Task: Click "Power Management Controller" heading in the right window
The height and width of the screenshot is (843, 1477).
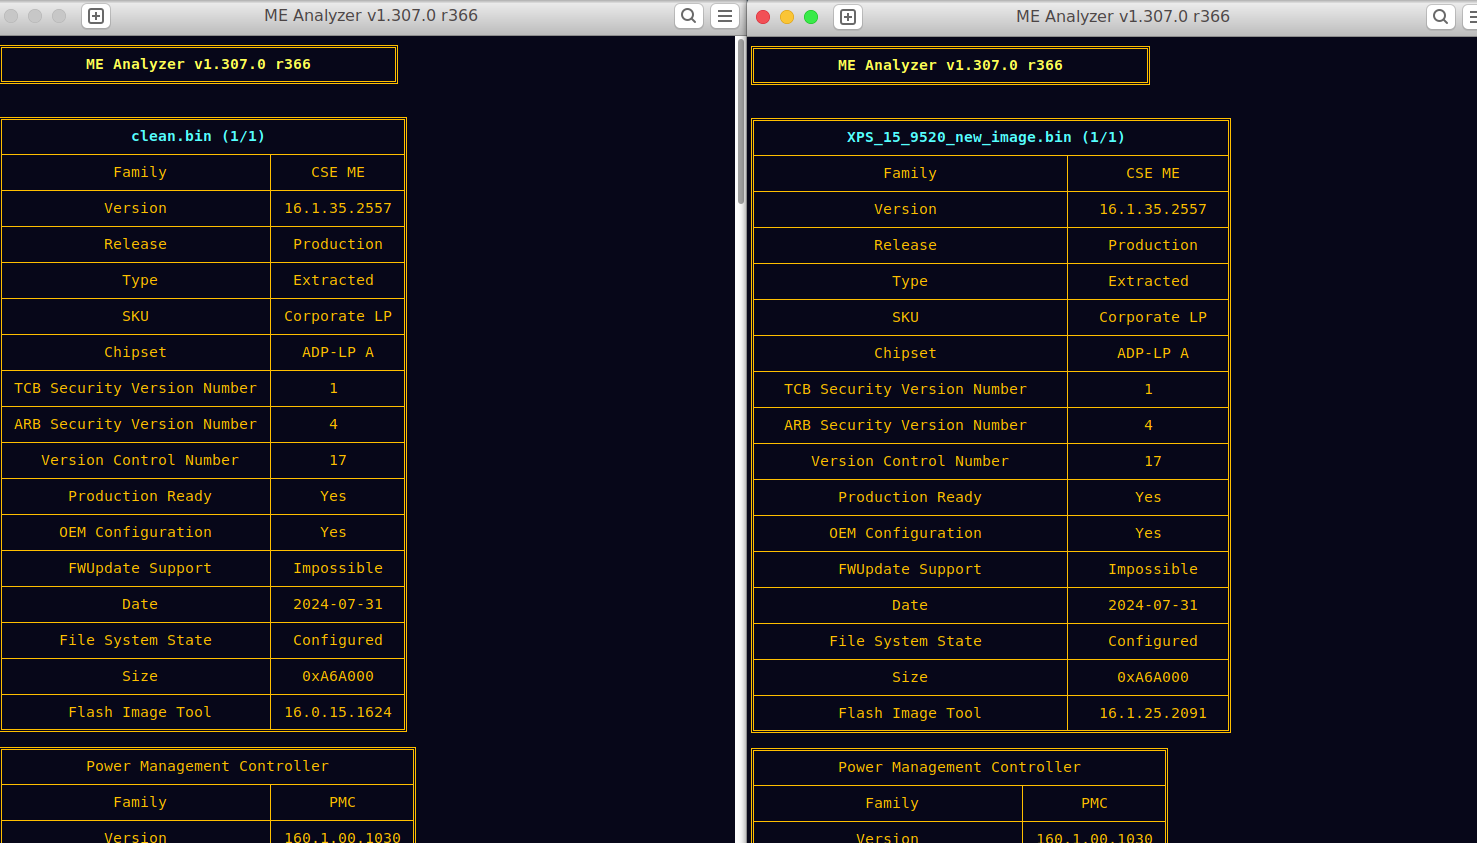Action: tap(959, 767)
